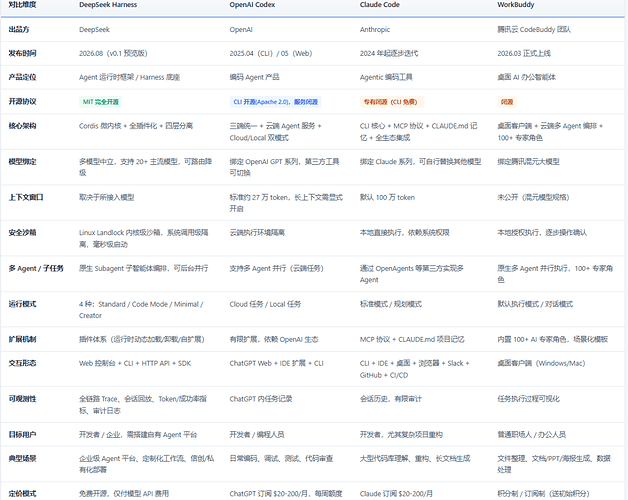Select the 扩展机制 row label
Image resolution: width=628 pixels, height=500 pixels.
(22, 339)
